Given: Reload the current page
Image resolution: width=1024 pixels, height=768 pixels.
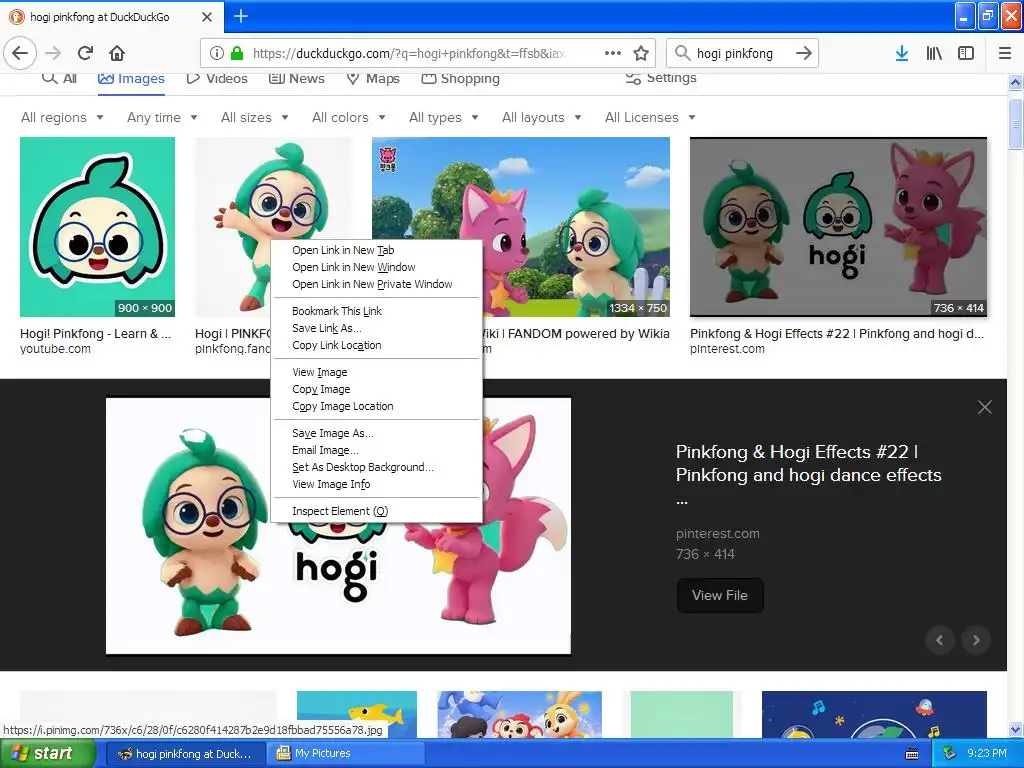Looking at the screenshot, I should pyautogui.click(x=86, y=53).
